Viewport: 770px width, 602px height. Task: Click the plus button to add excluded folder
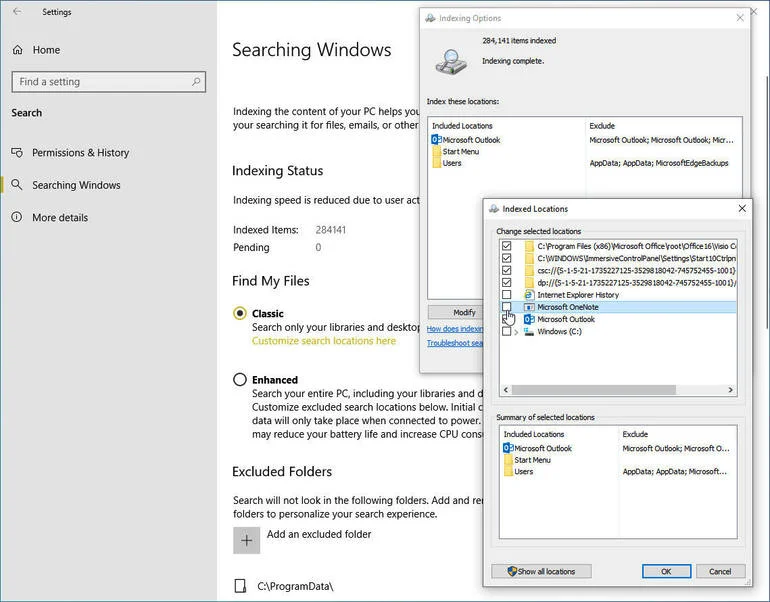point(247,541)
